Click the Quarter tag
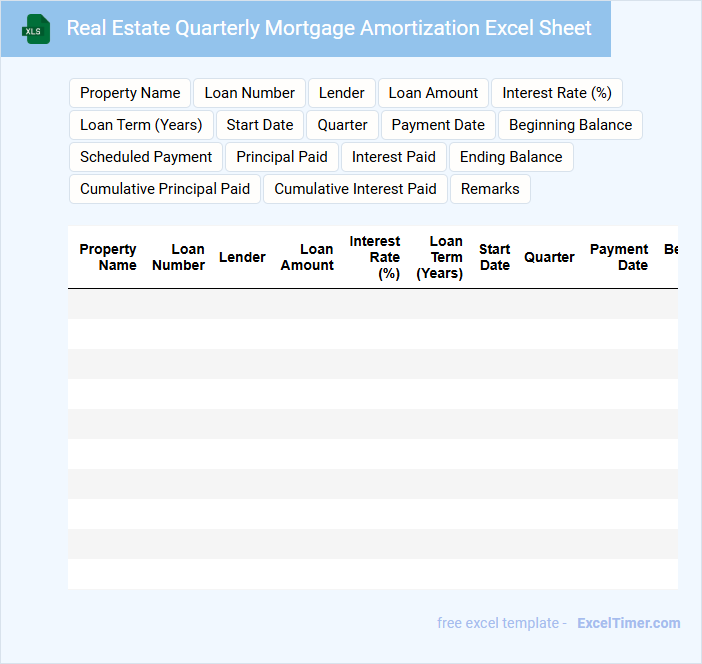 click(343, 125)
